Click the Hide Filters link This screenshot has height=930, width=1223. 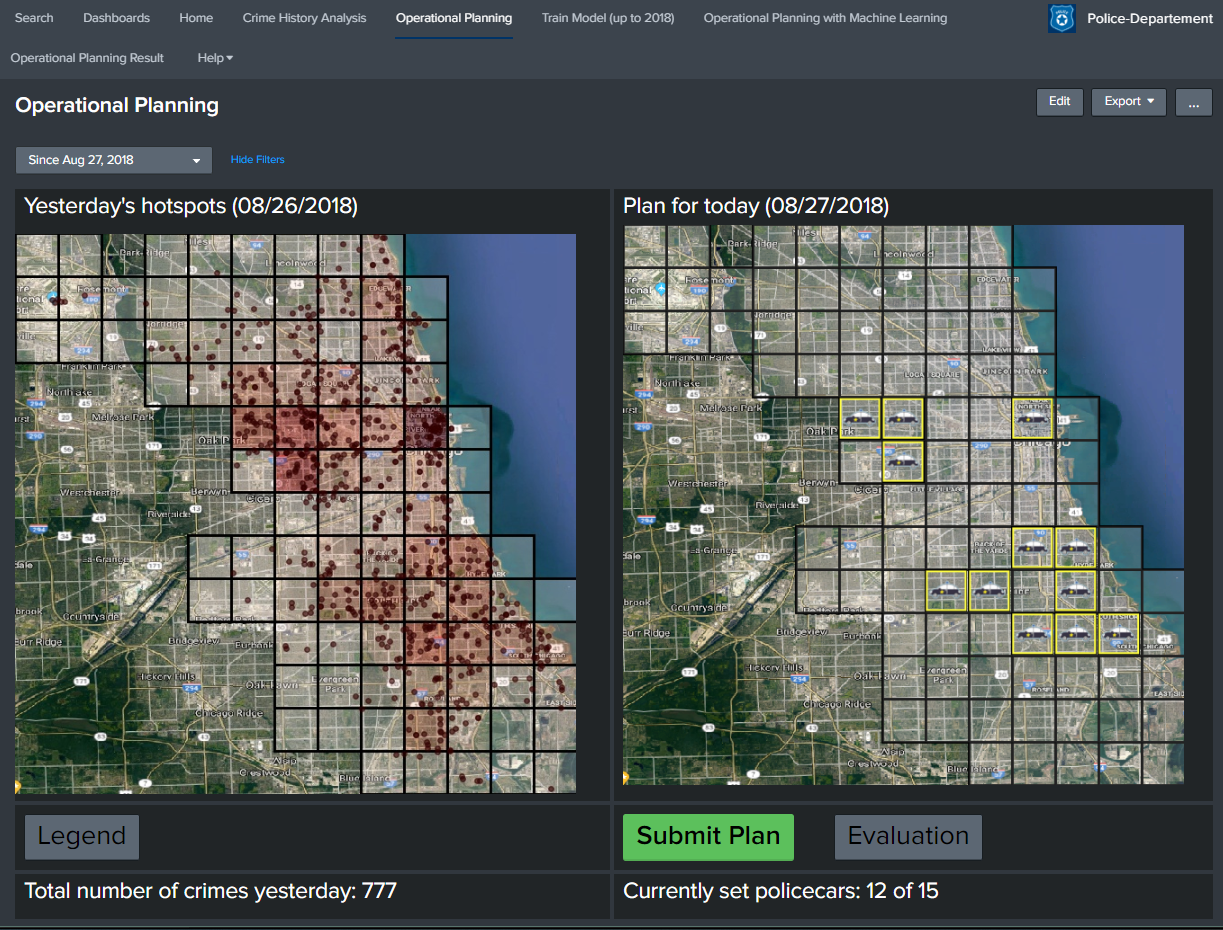pos(257,160)
